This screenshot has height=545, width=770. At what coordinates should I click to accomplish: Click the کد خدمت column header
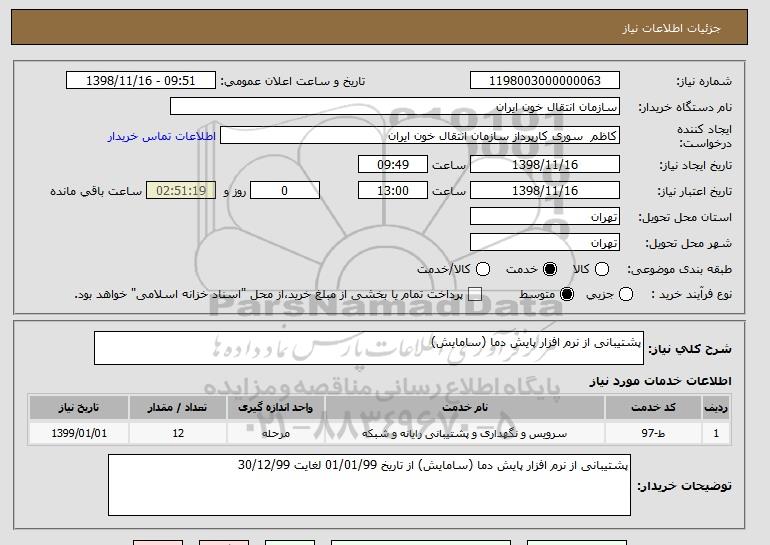tap(653, 408)
